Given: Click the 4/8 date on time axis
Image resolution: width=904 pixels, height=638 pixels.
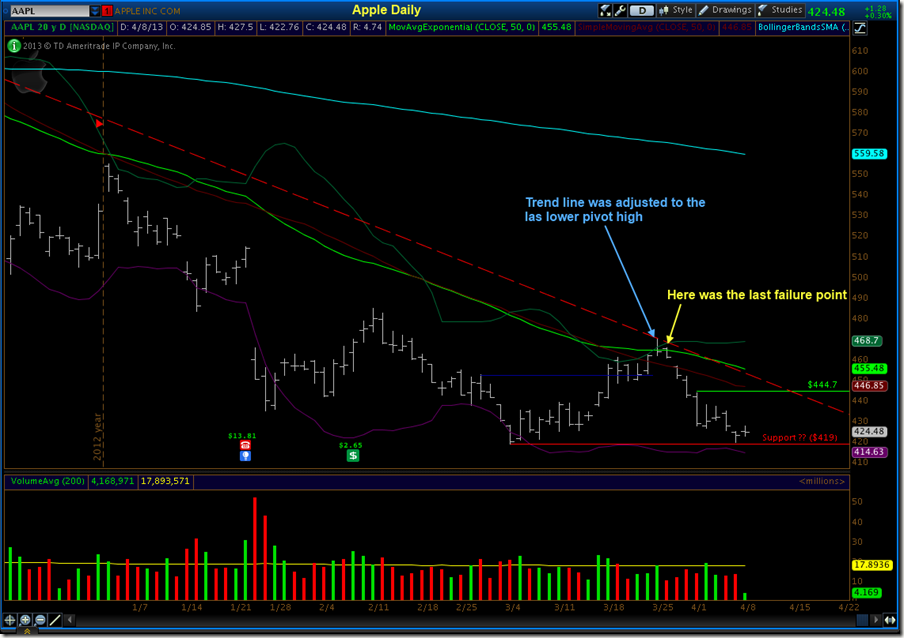Looking at the screenshot, I should 748,607.
